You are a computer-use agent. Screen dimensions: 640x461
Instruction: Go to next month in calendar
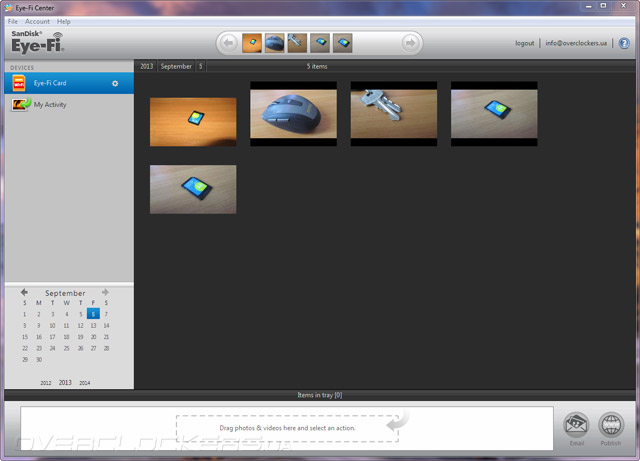point(105,292)
